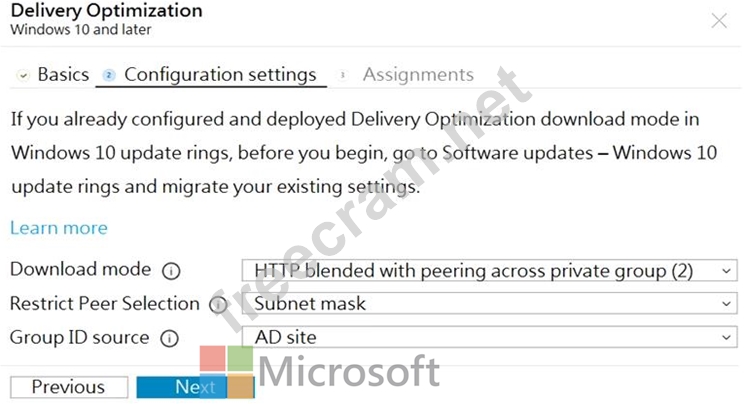Switch to the Assignments tab
744x404 pixels.
tap(418, 75)
